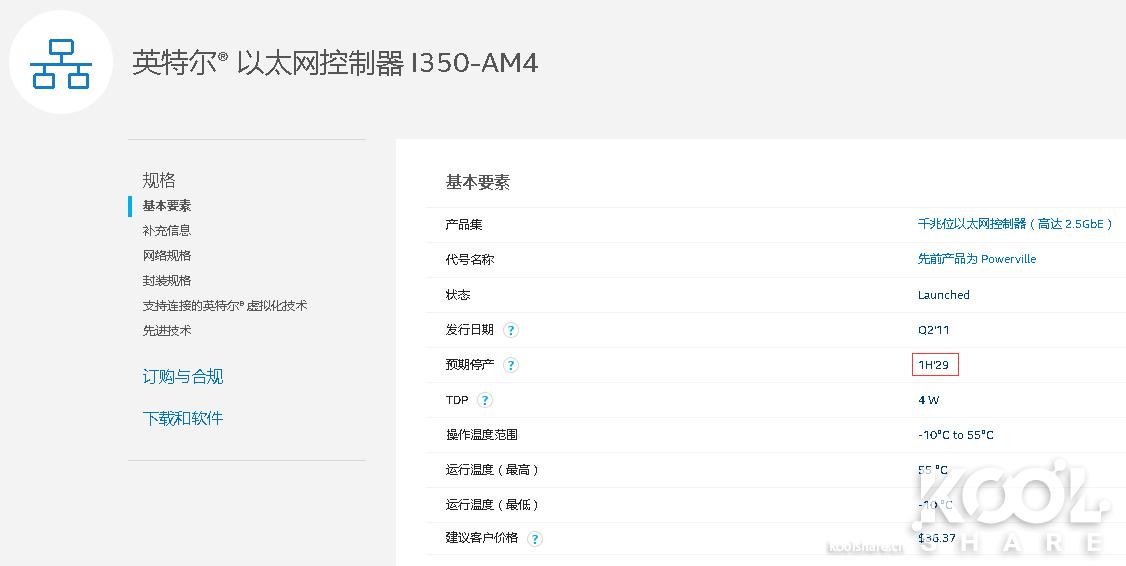Open 千兆位以太网控制器 product collection link
This screenshot has height=566, width=1126.
[x=1015, y=224]
